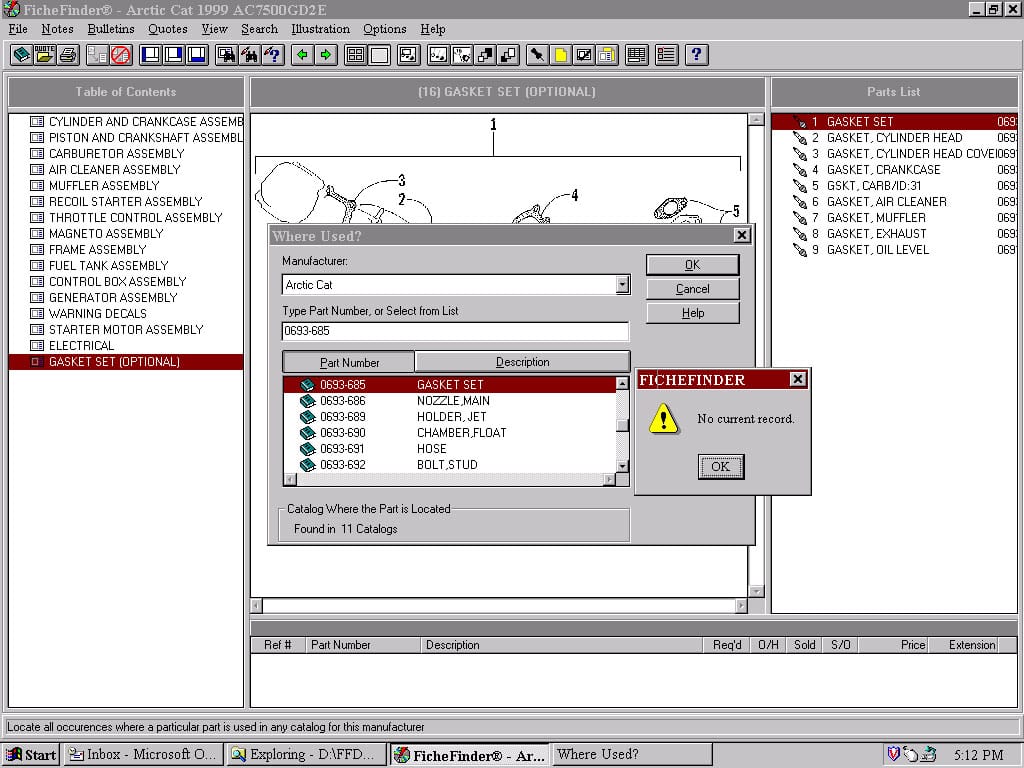Select MAGNETO ASSEMBLY in Table of Contents
The height and width of the screenshot is (768, 1024).
click(x=106, y=234)
